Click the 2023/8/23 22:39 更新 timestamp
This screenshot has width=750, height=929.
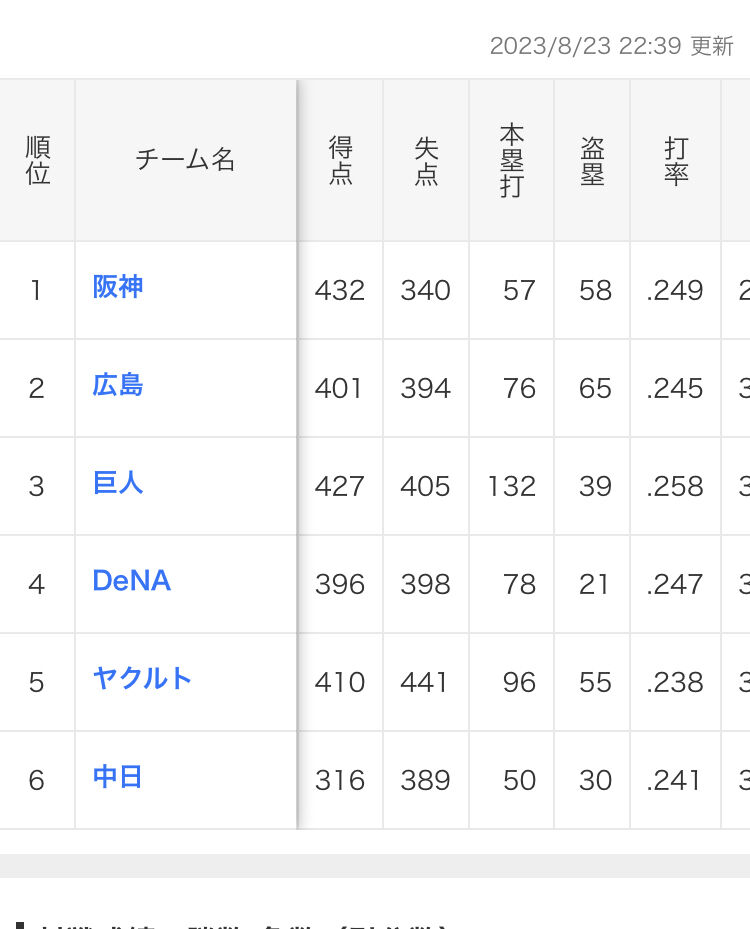pyautogui.click(x=612, y=46)
